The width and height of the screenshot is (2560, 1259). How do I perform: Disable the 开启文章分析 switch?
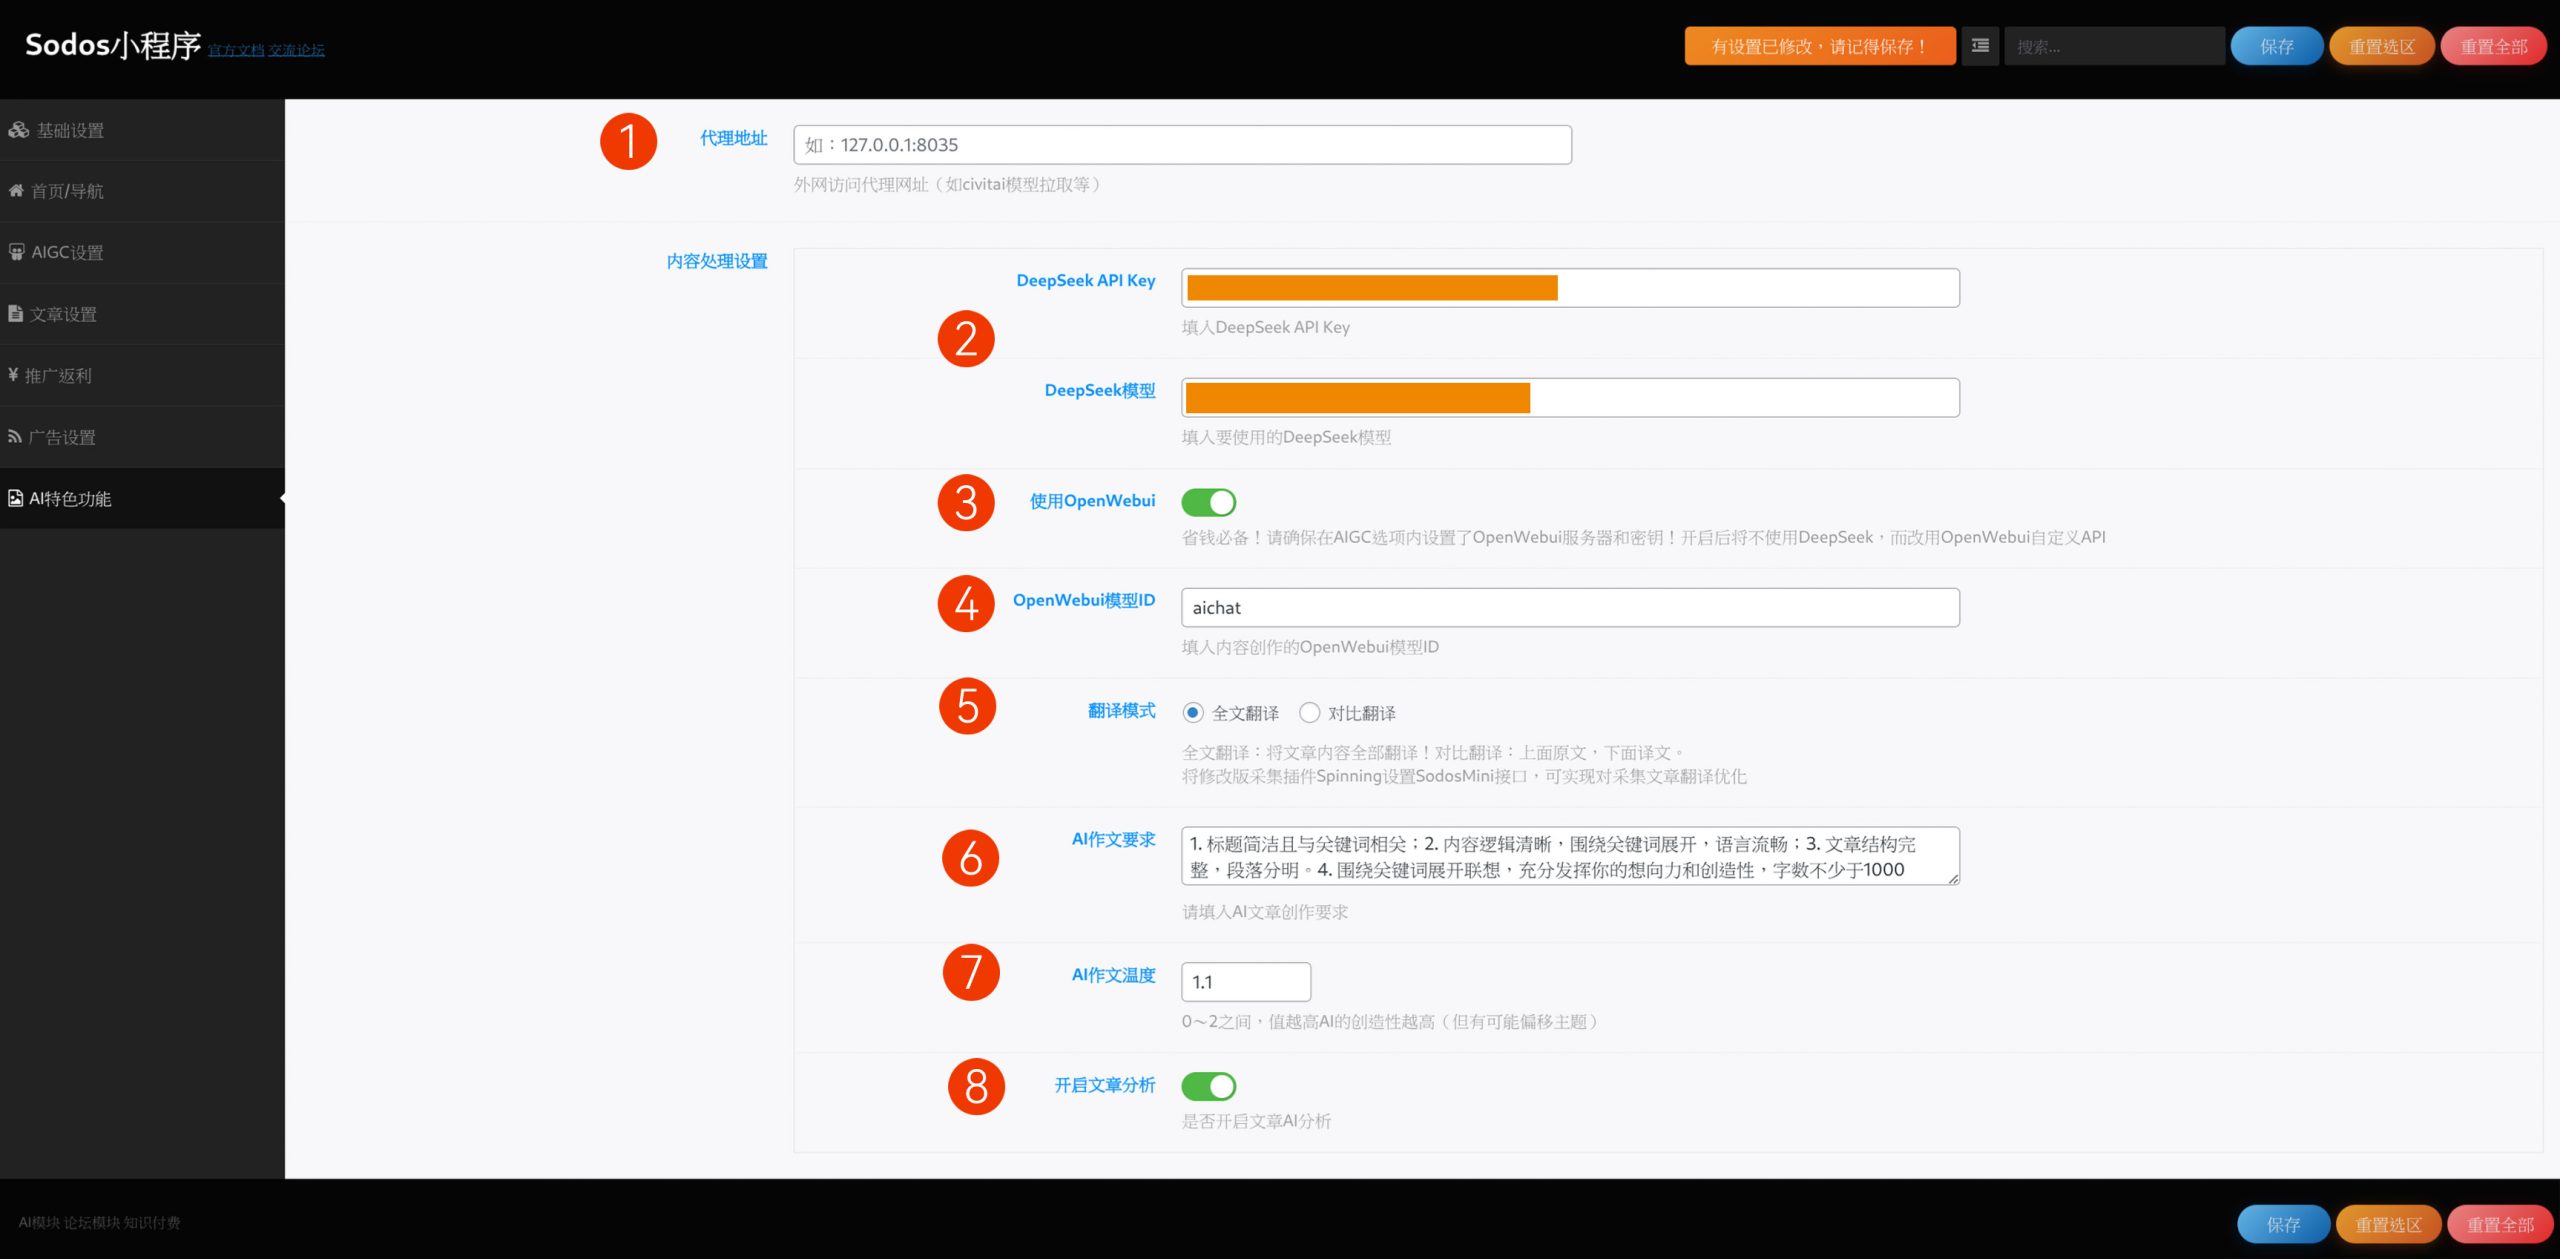[x=1208, y=1086]
